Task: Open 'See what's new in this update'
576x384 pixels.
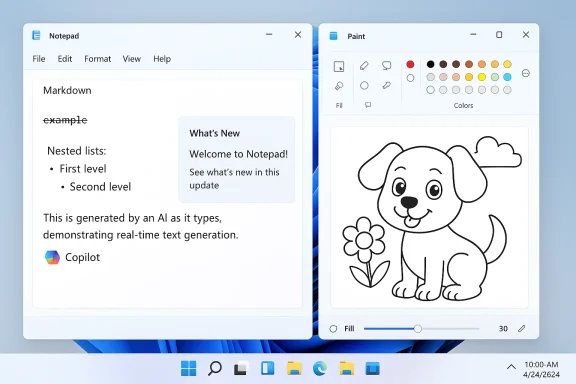Action: pos(234,179)
